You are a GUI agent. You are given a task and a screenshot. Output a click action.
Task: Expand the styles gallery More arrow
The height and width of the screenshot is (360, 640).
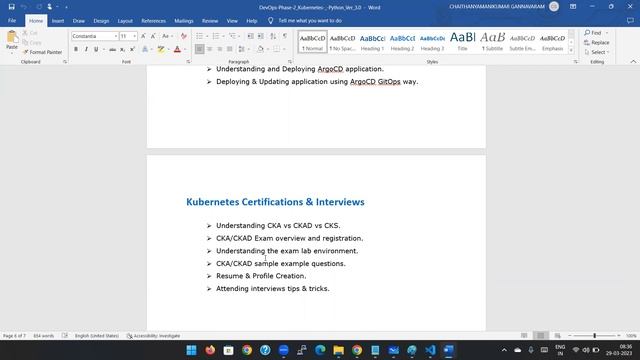tap(571, 51)
